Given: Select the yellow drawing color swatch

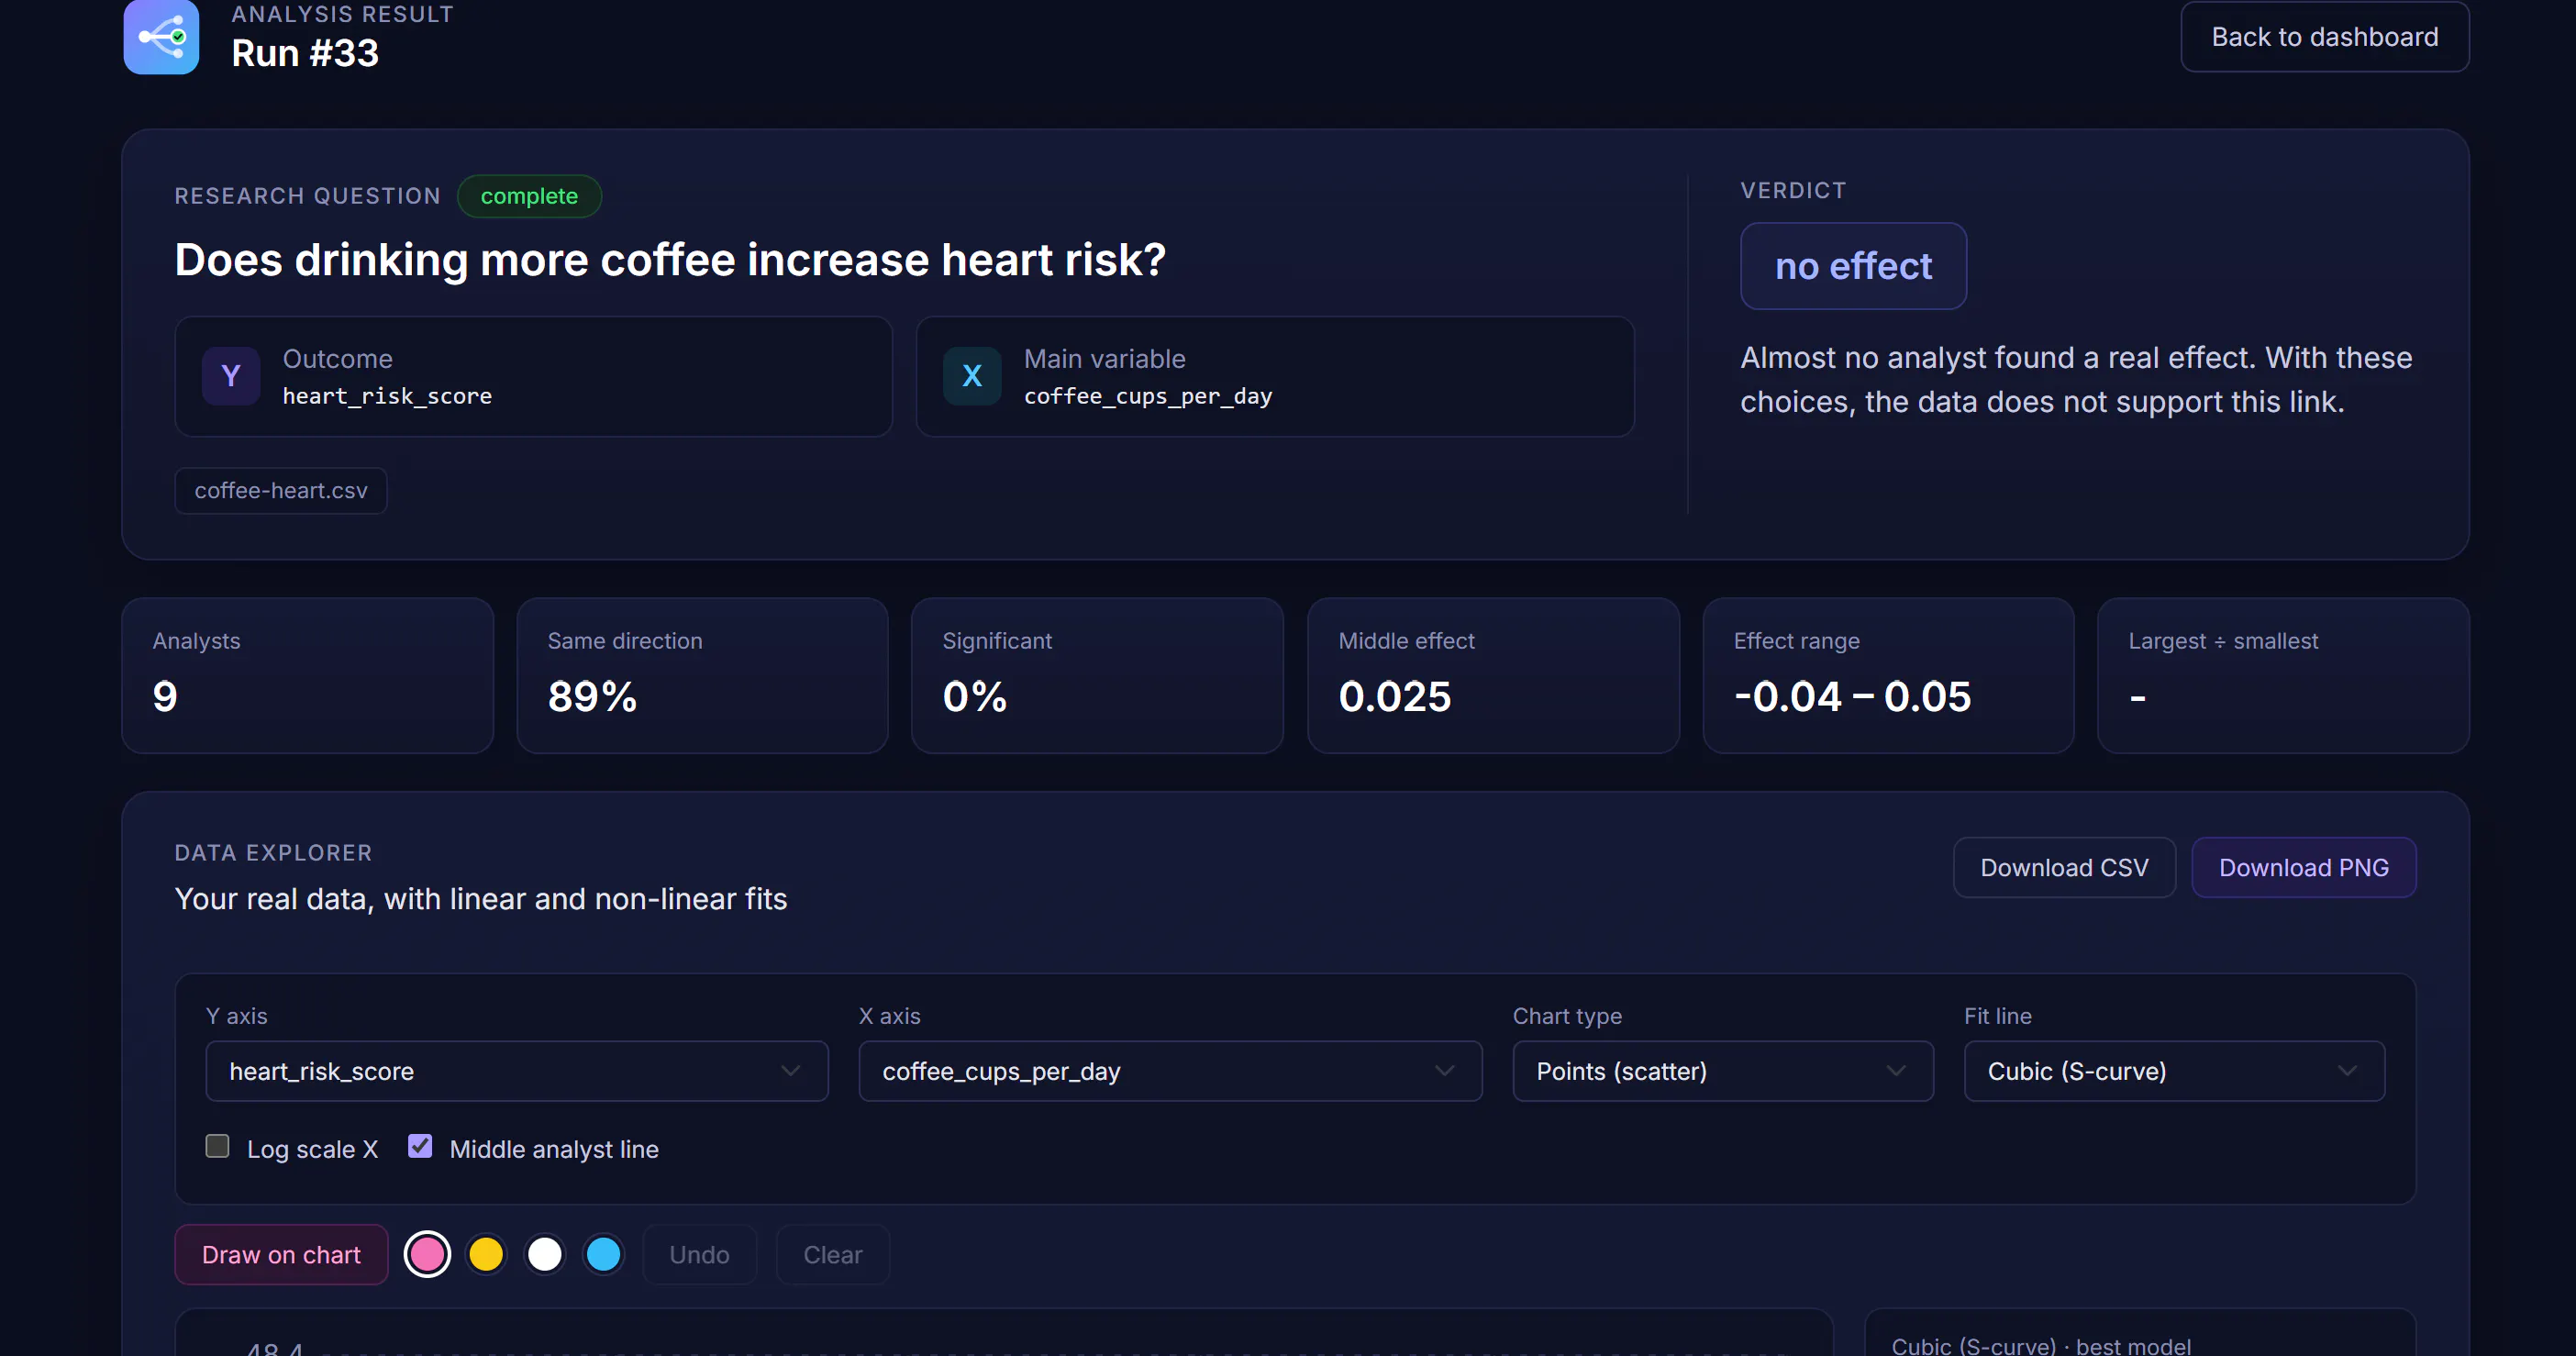Looking at the screenshot, I should (x=486, y=1254).
